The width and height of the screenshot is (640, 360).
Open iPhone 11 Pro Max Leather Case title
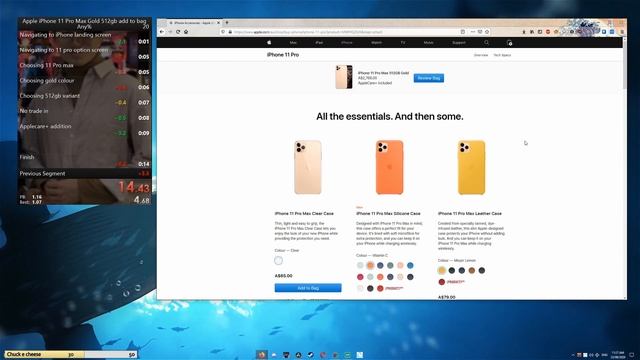(470, 213)
